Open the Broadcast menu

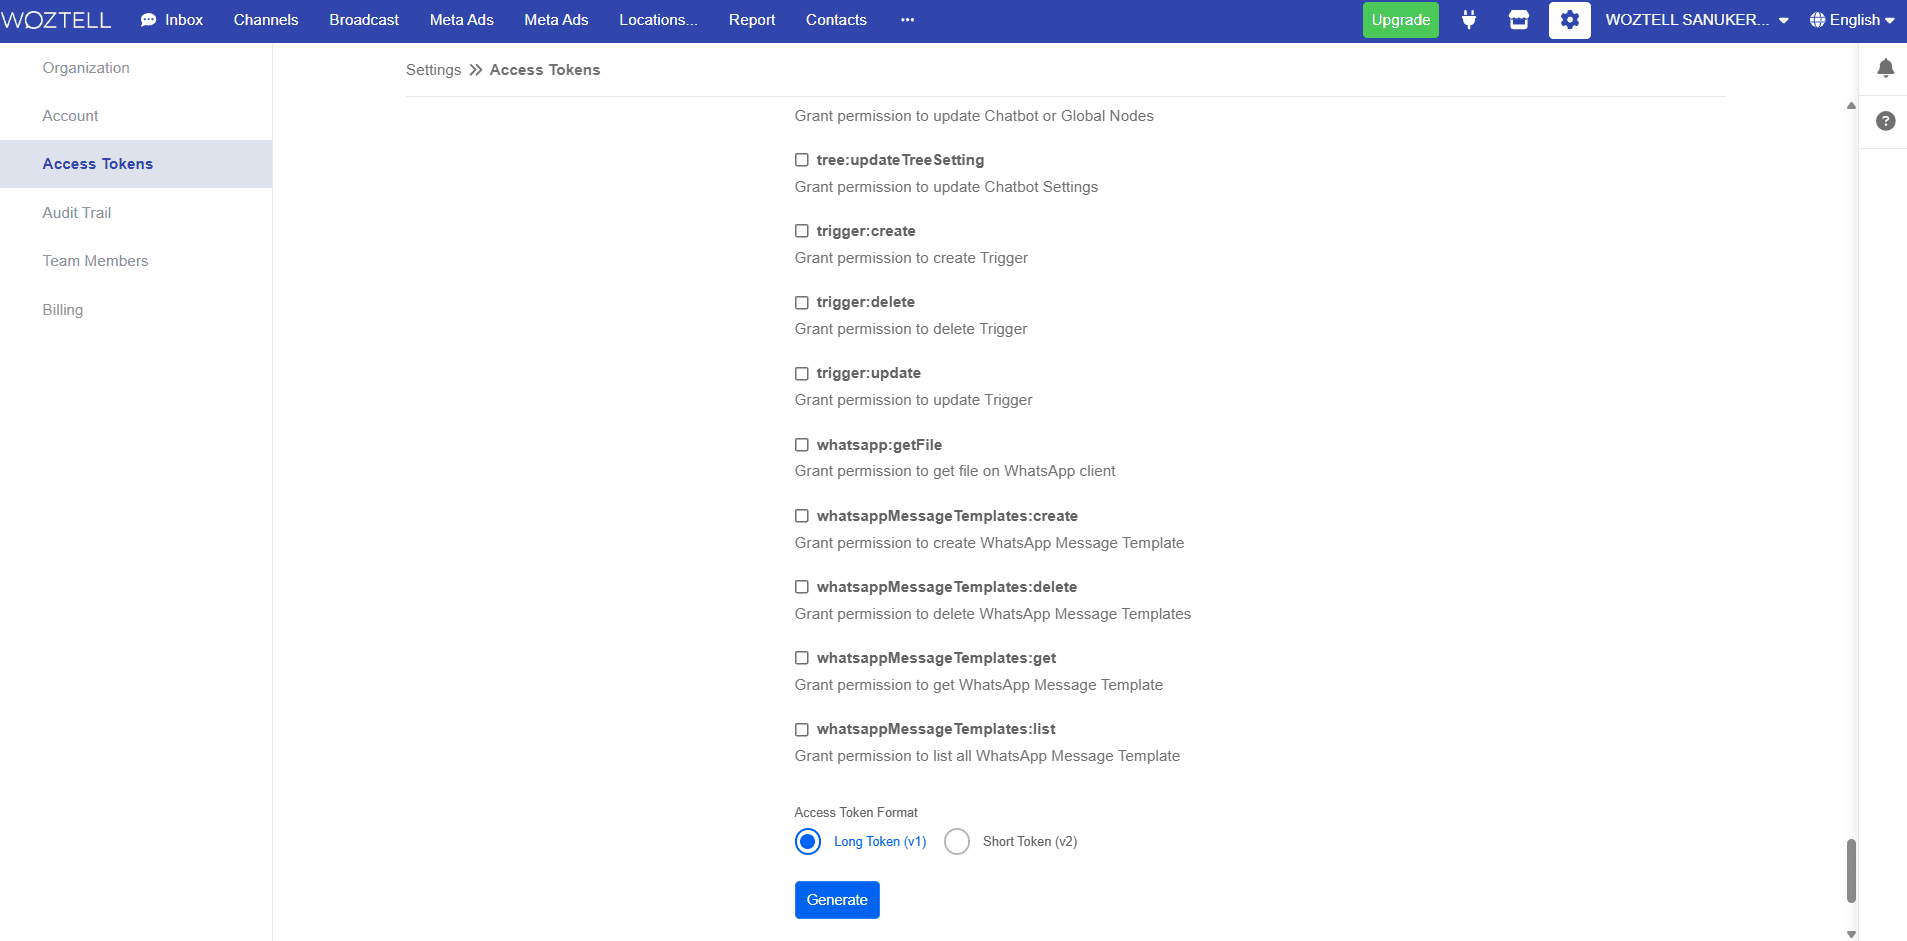point(364,20)
